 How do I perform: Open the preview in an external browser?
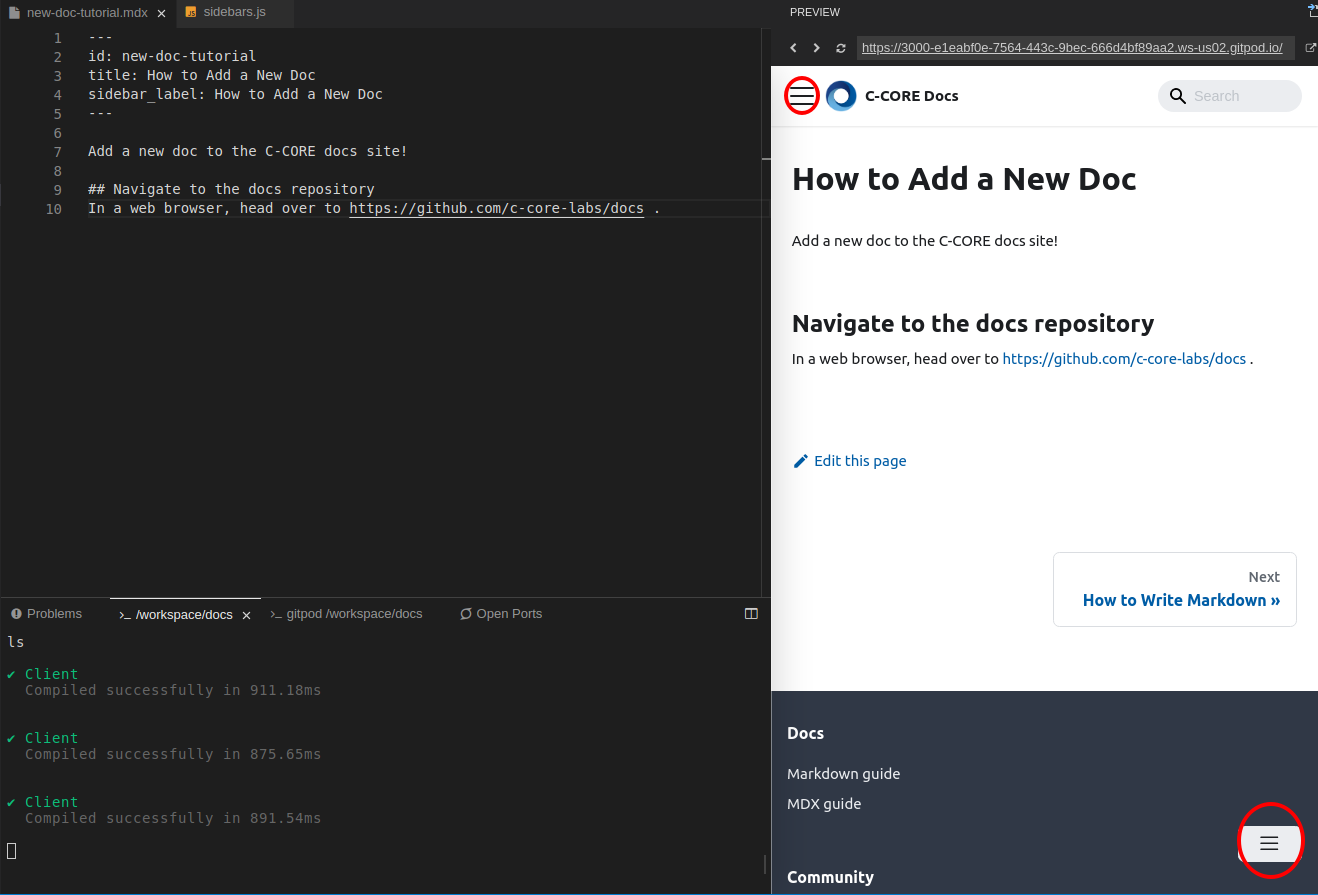(1310, 47)
